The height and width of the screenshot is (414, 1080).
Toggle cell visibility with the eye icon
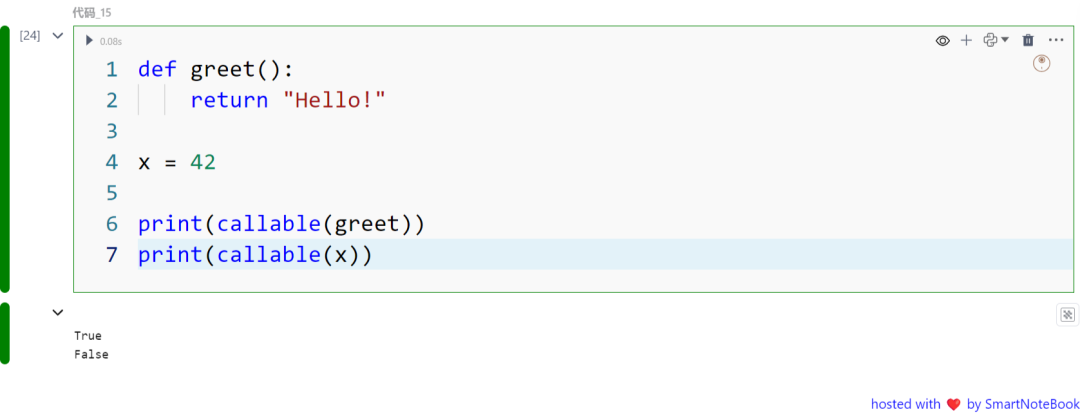tap(942, 41)
